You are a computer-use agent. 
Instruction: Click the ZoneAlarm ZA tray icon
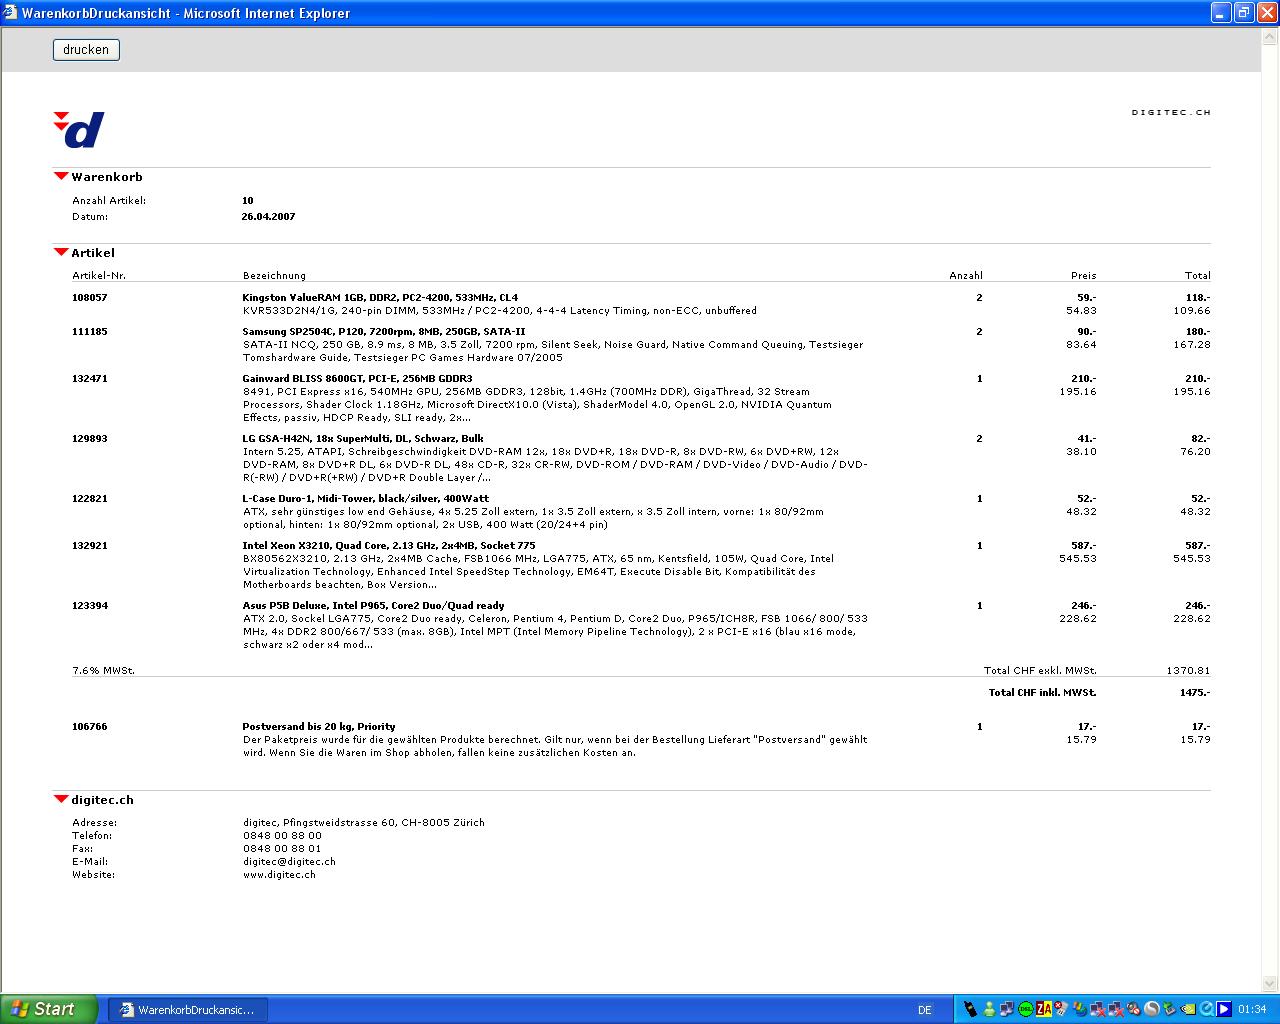[x=1043, y=1009]
